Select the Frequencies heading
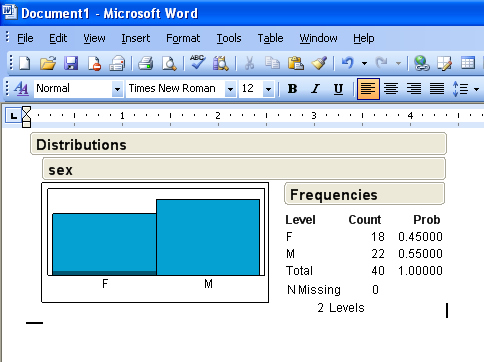This screenshot has height=362, width=484. click(334, 195)
